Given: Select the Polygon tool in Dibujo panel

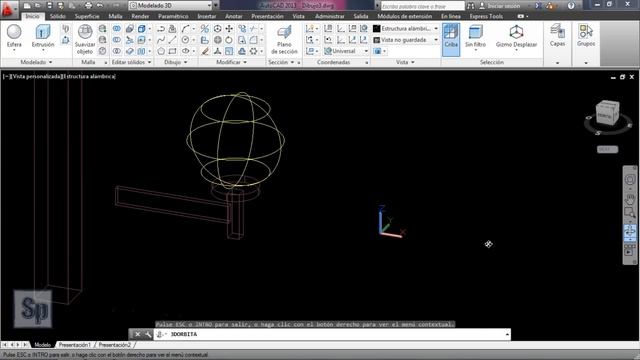Looking at the screenshot, I should [x=161, y=51].
